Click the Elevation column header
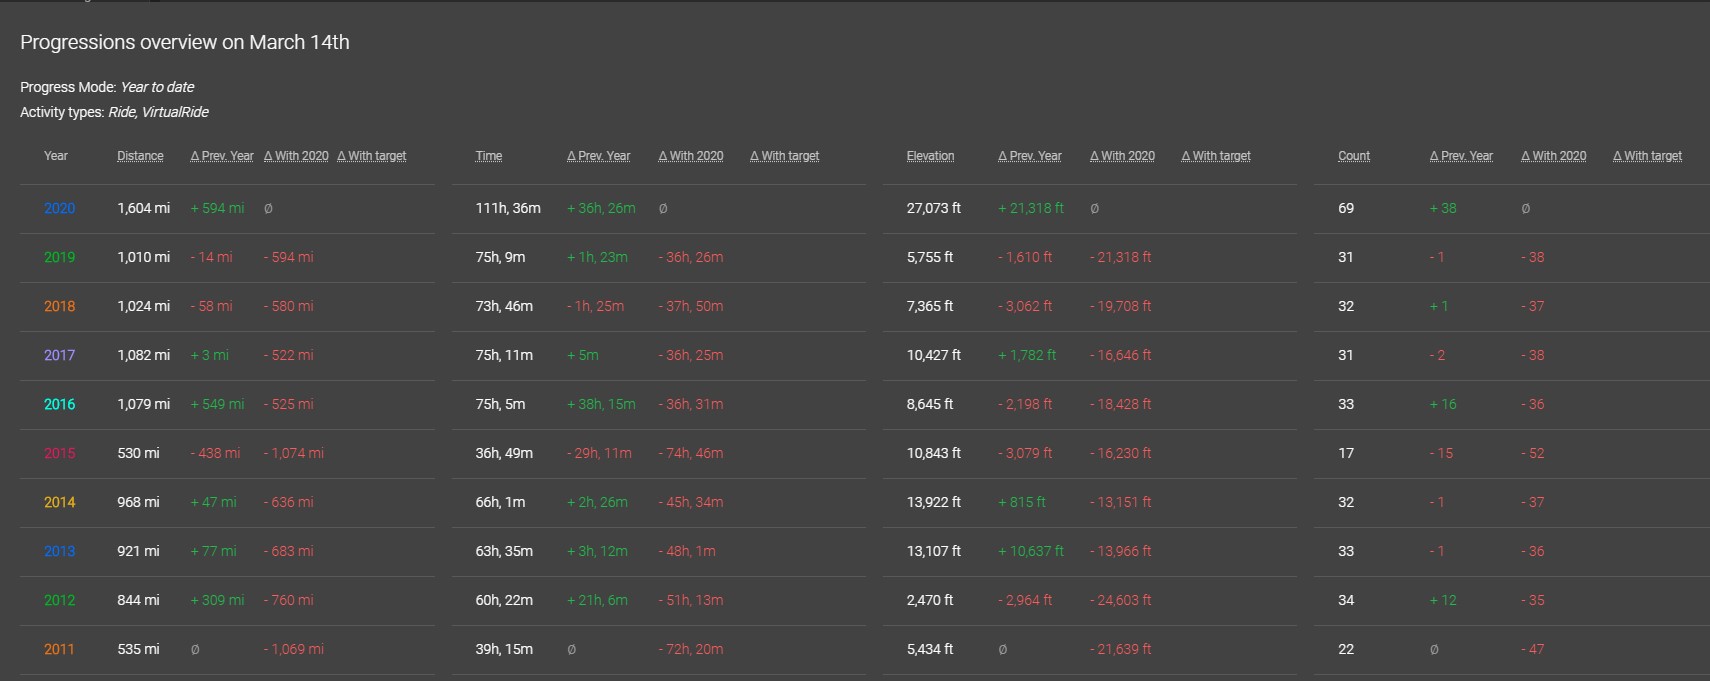The height and width of the screenshot is (681, 1710). [x=930, y=156]
